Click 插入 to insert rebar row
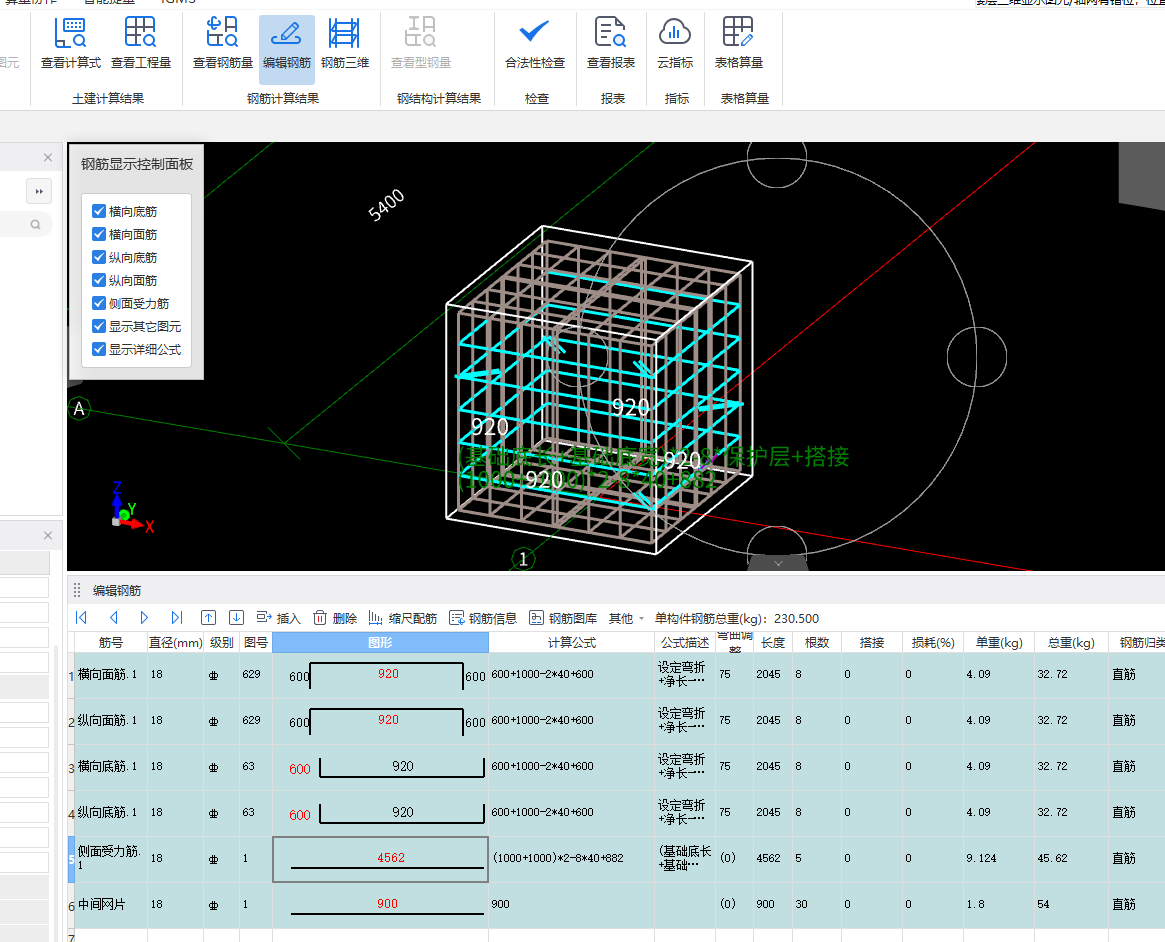1165x942 pixels. (x=278, y=618)
